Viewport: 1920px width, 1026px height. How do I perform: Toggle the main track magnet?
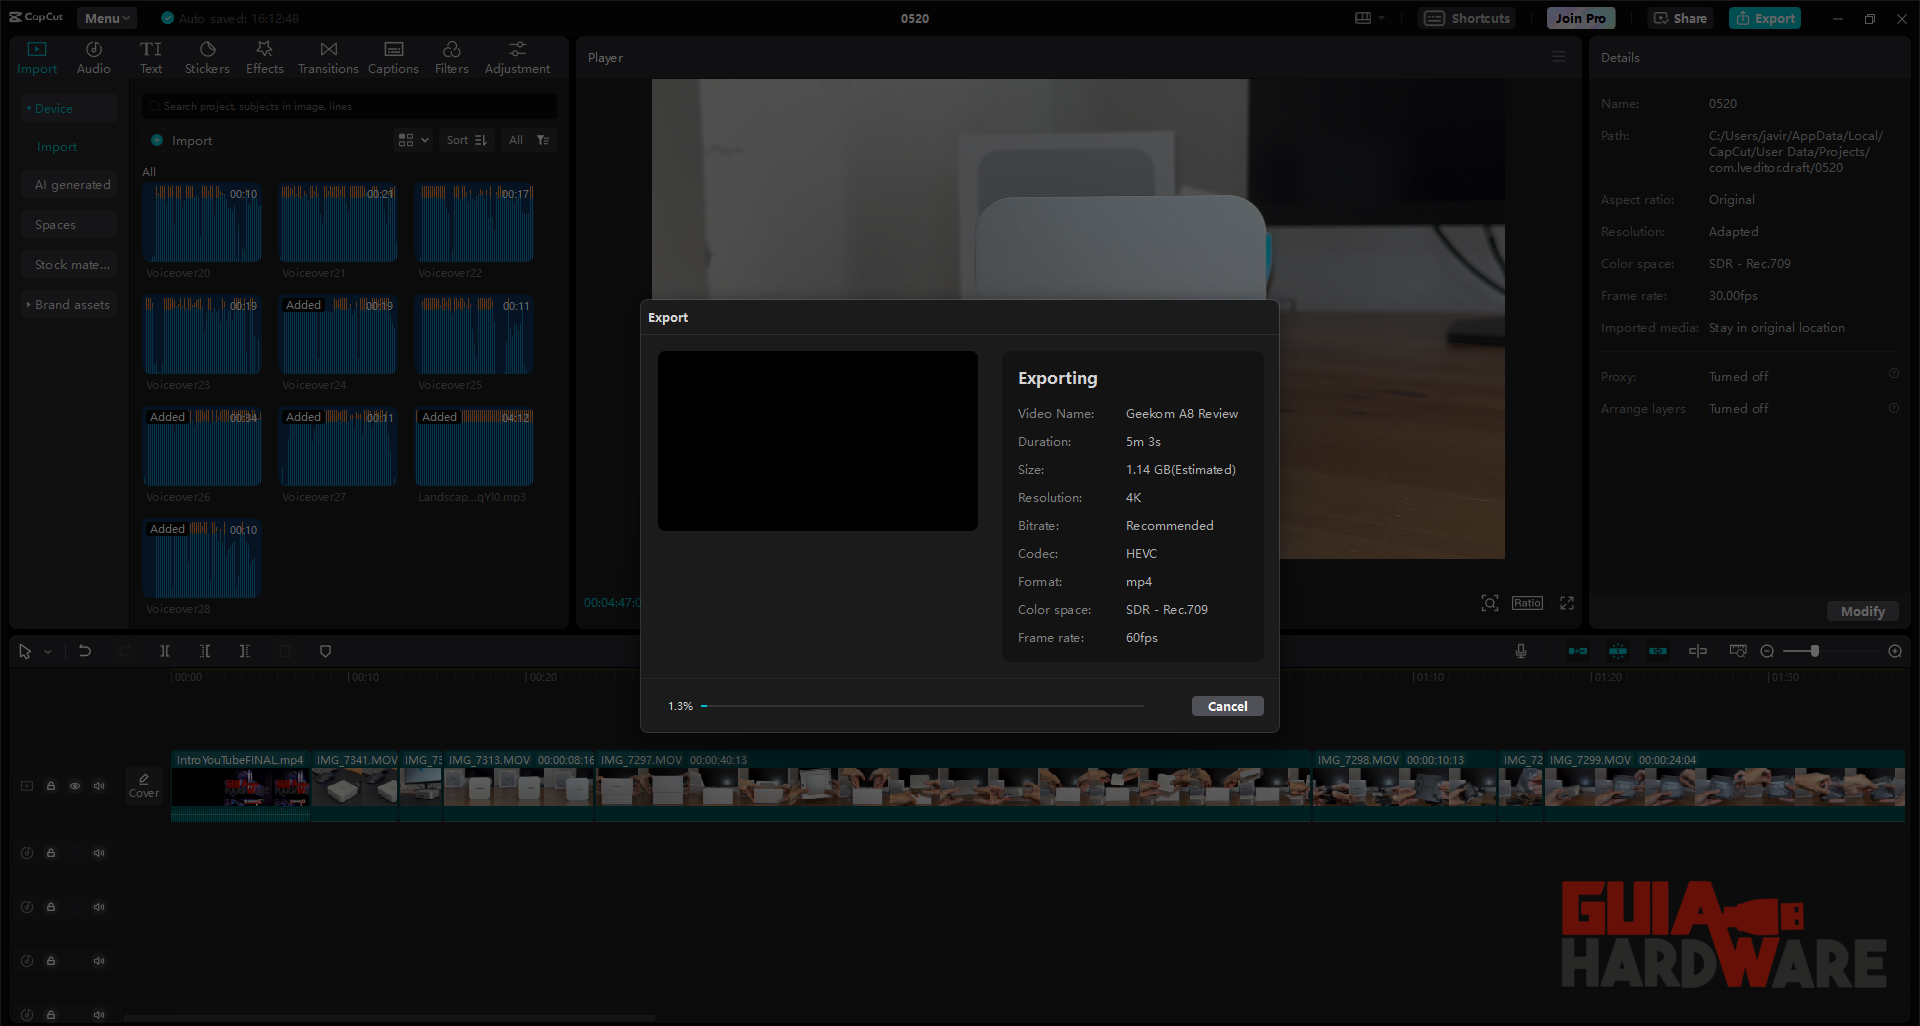(1577, 651)
